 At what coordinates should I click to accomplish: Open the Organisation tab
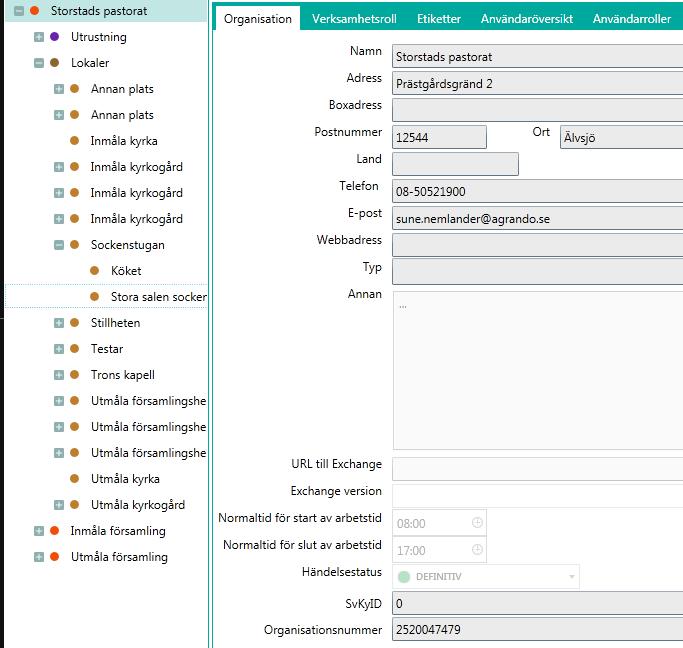[x=257, y=19]
